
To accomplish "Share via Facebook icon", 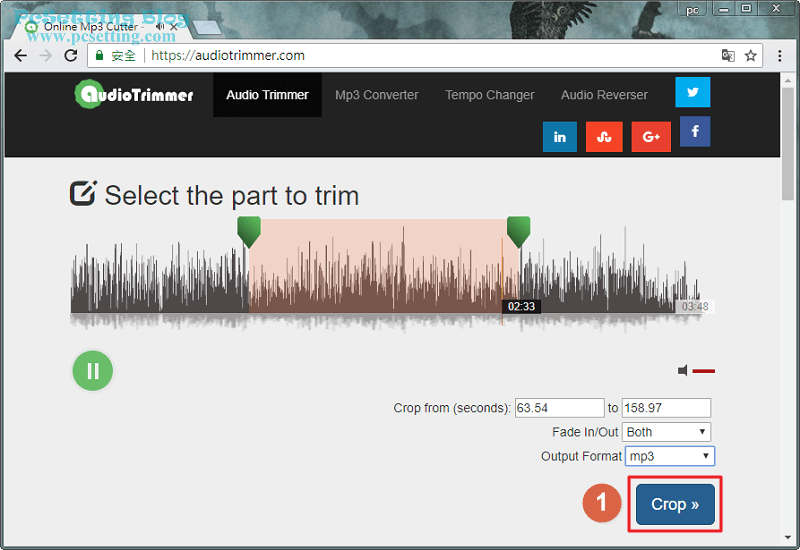I will point(695,132).
